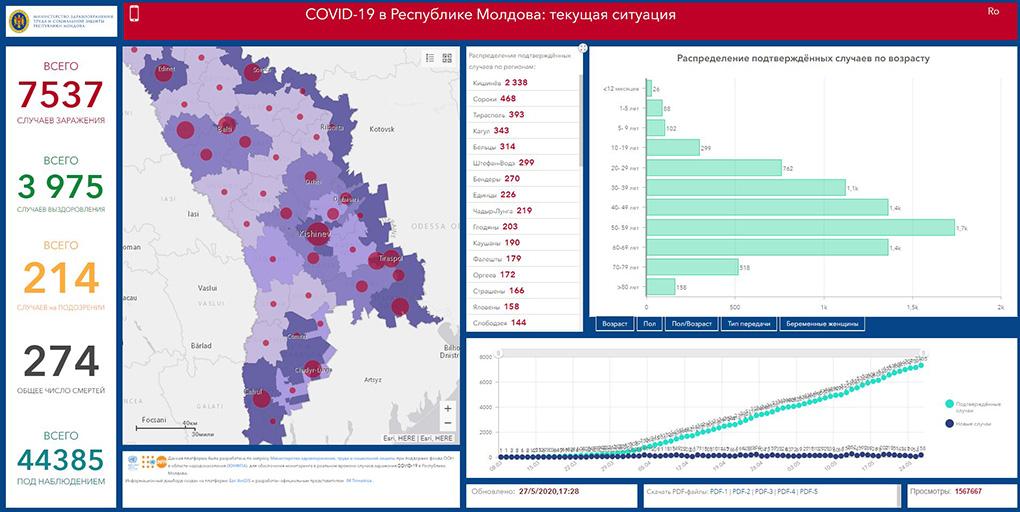Image resolution: width=1020 pixels, height=512 pixels.
Task: Switch language to Ro
Action: [x=993, y=12]
